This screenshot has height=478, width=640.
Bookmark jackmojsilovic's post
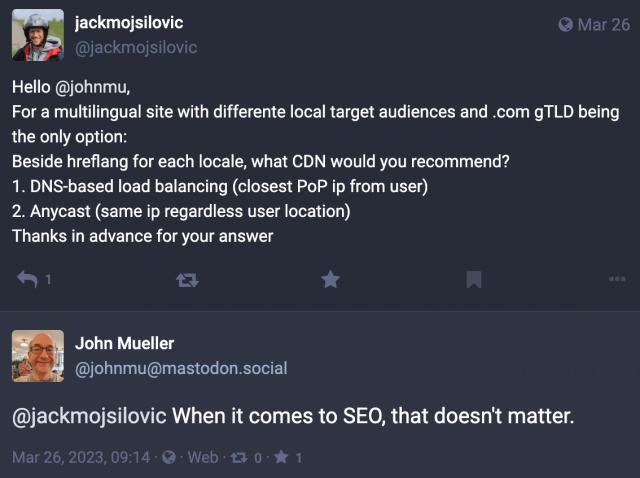pyautogui.click(x=474, y=280)
